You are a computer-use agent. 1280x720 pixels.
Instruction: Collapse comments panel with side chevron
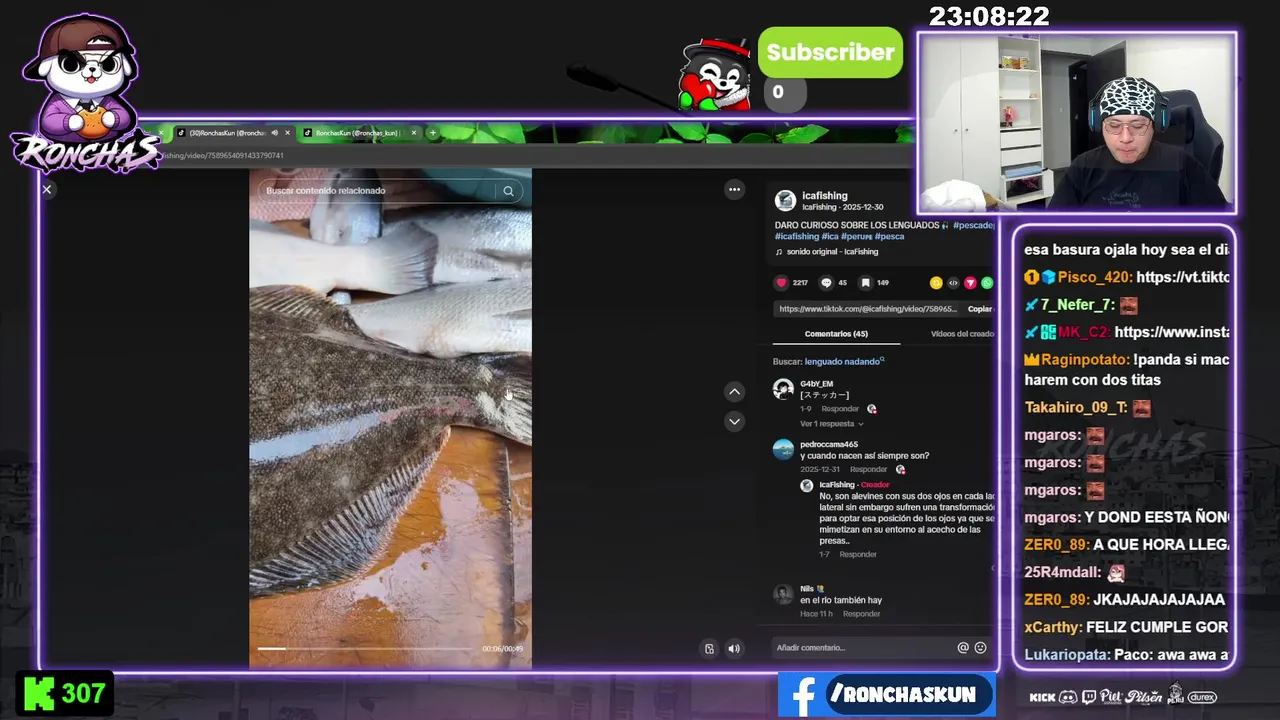click(992, 568)
